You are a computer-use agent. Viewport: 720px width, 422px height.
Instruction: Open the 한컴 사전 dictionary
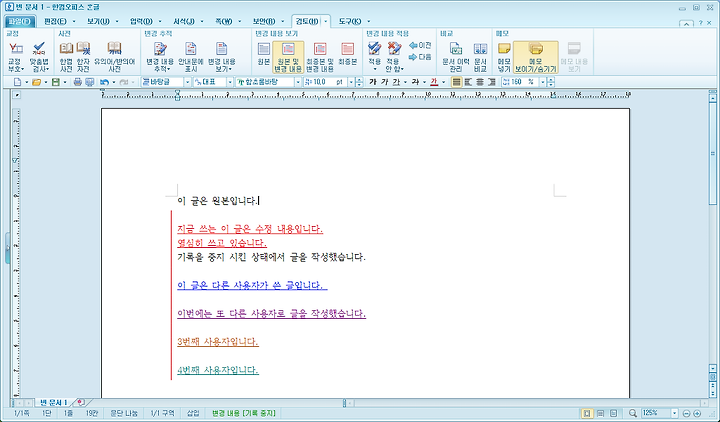(66, 57)
